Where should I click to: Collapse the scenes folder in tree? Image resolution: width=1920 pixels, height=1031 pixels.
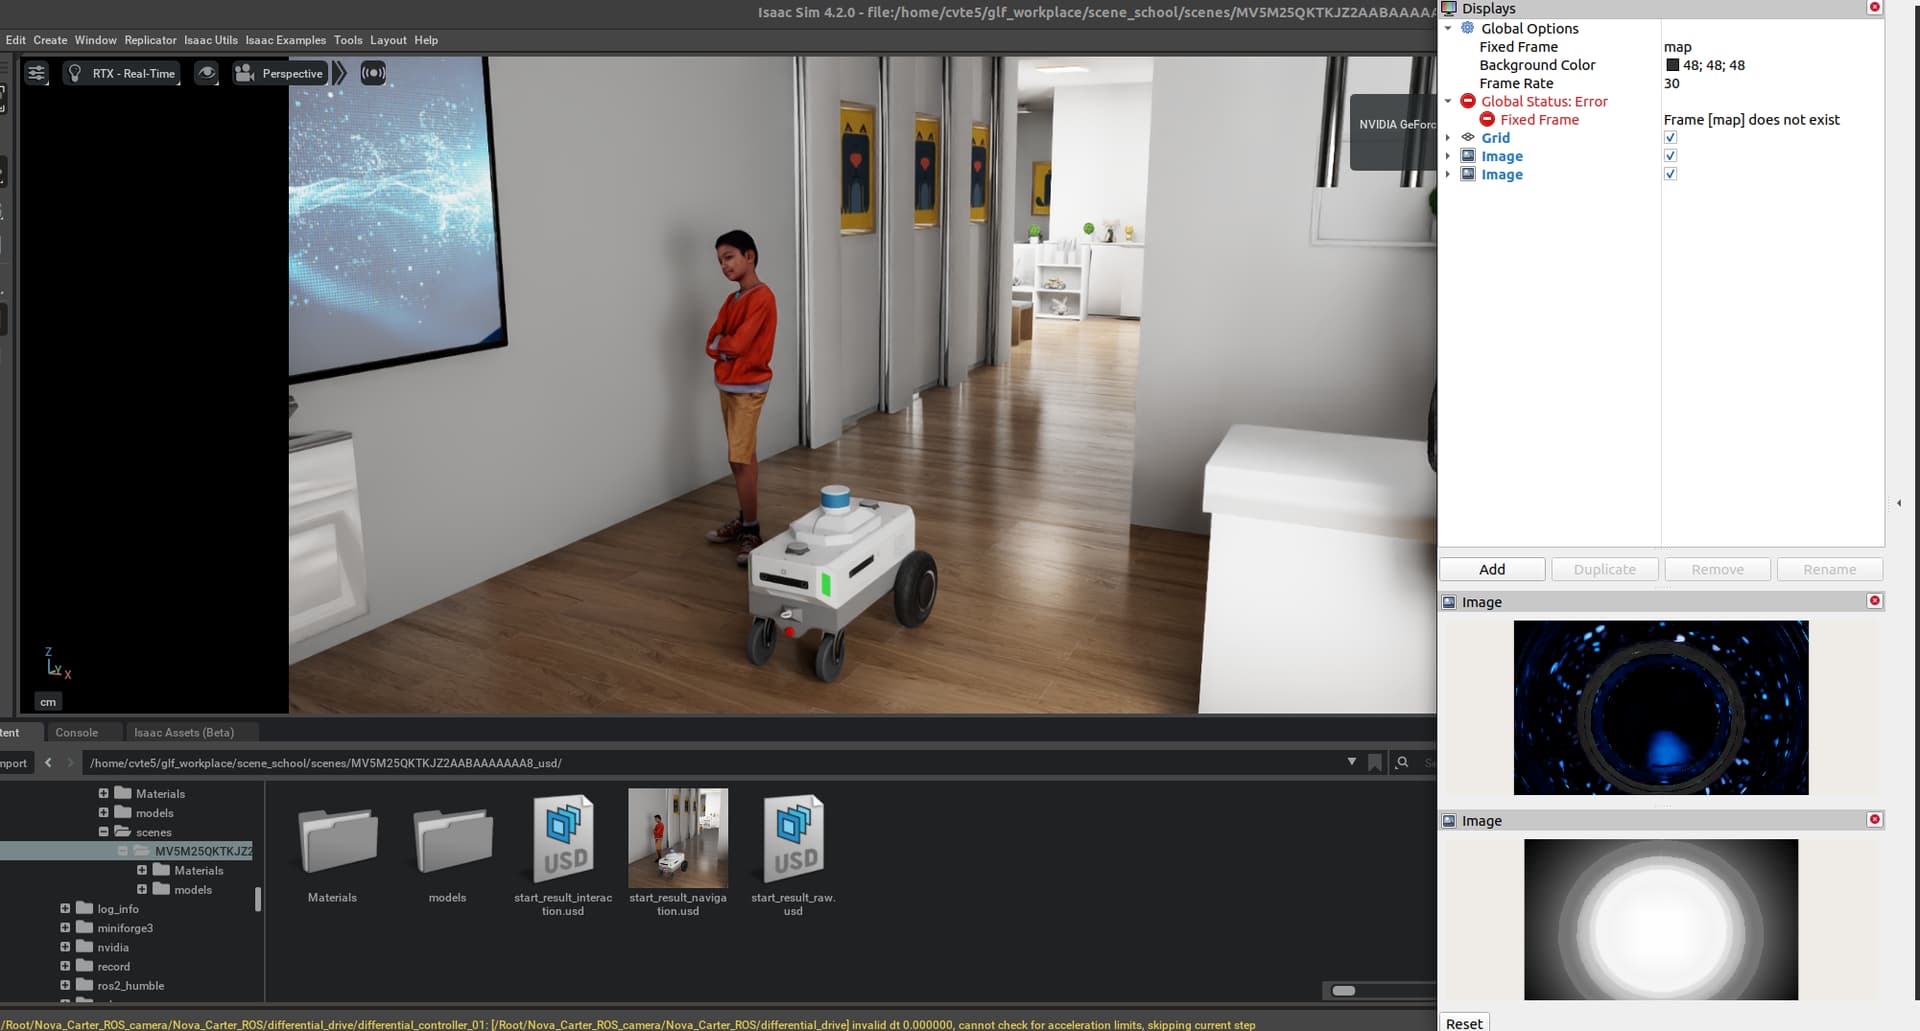coord(104,831)
